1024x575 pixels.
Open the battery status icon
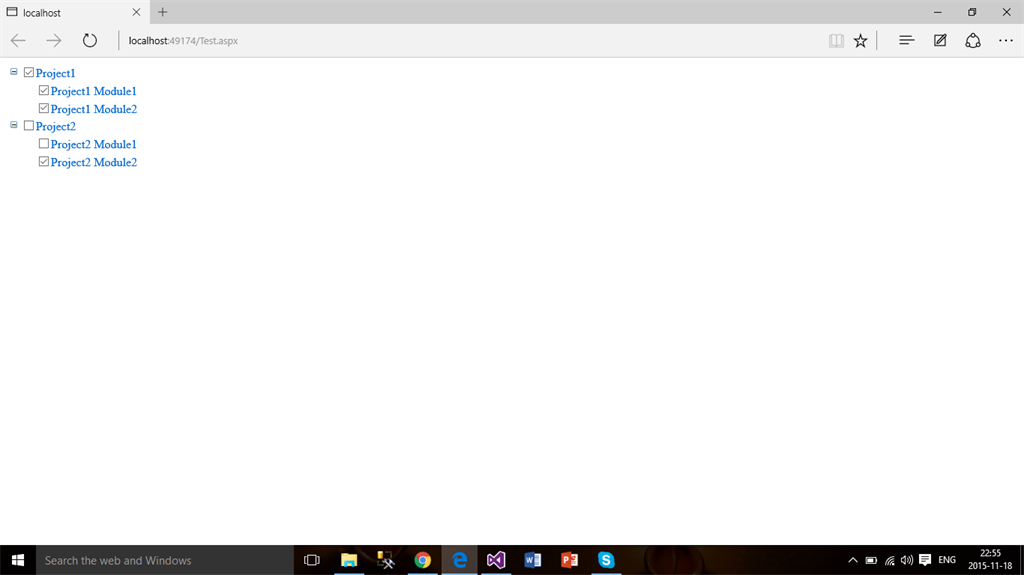click(x=871, y=560)
